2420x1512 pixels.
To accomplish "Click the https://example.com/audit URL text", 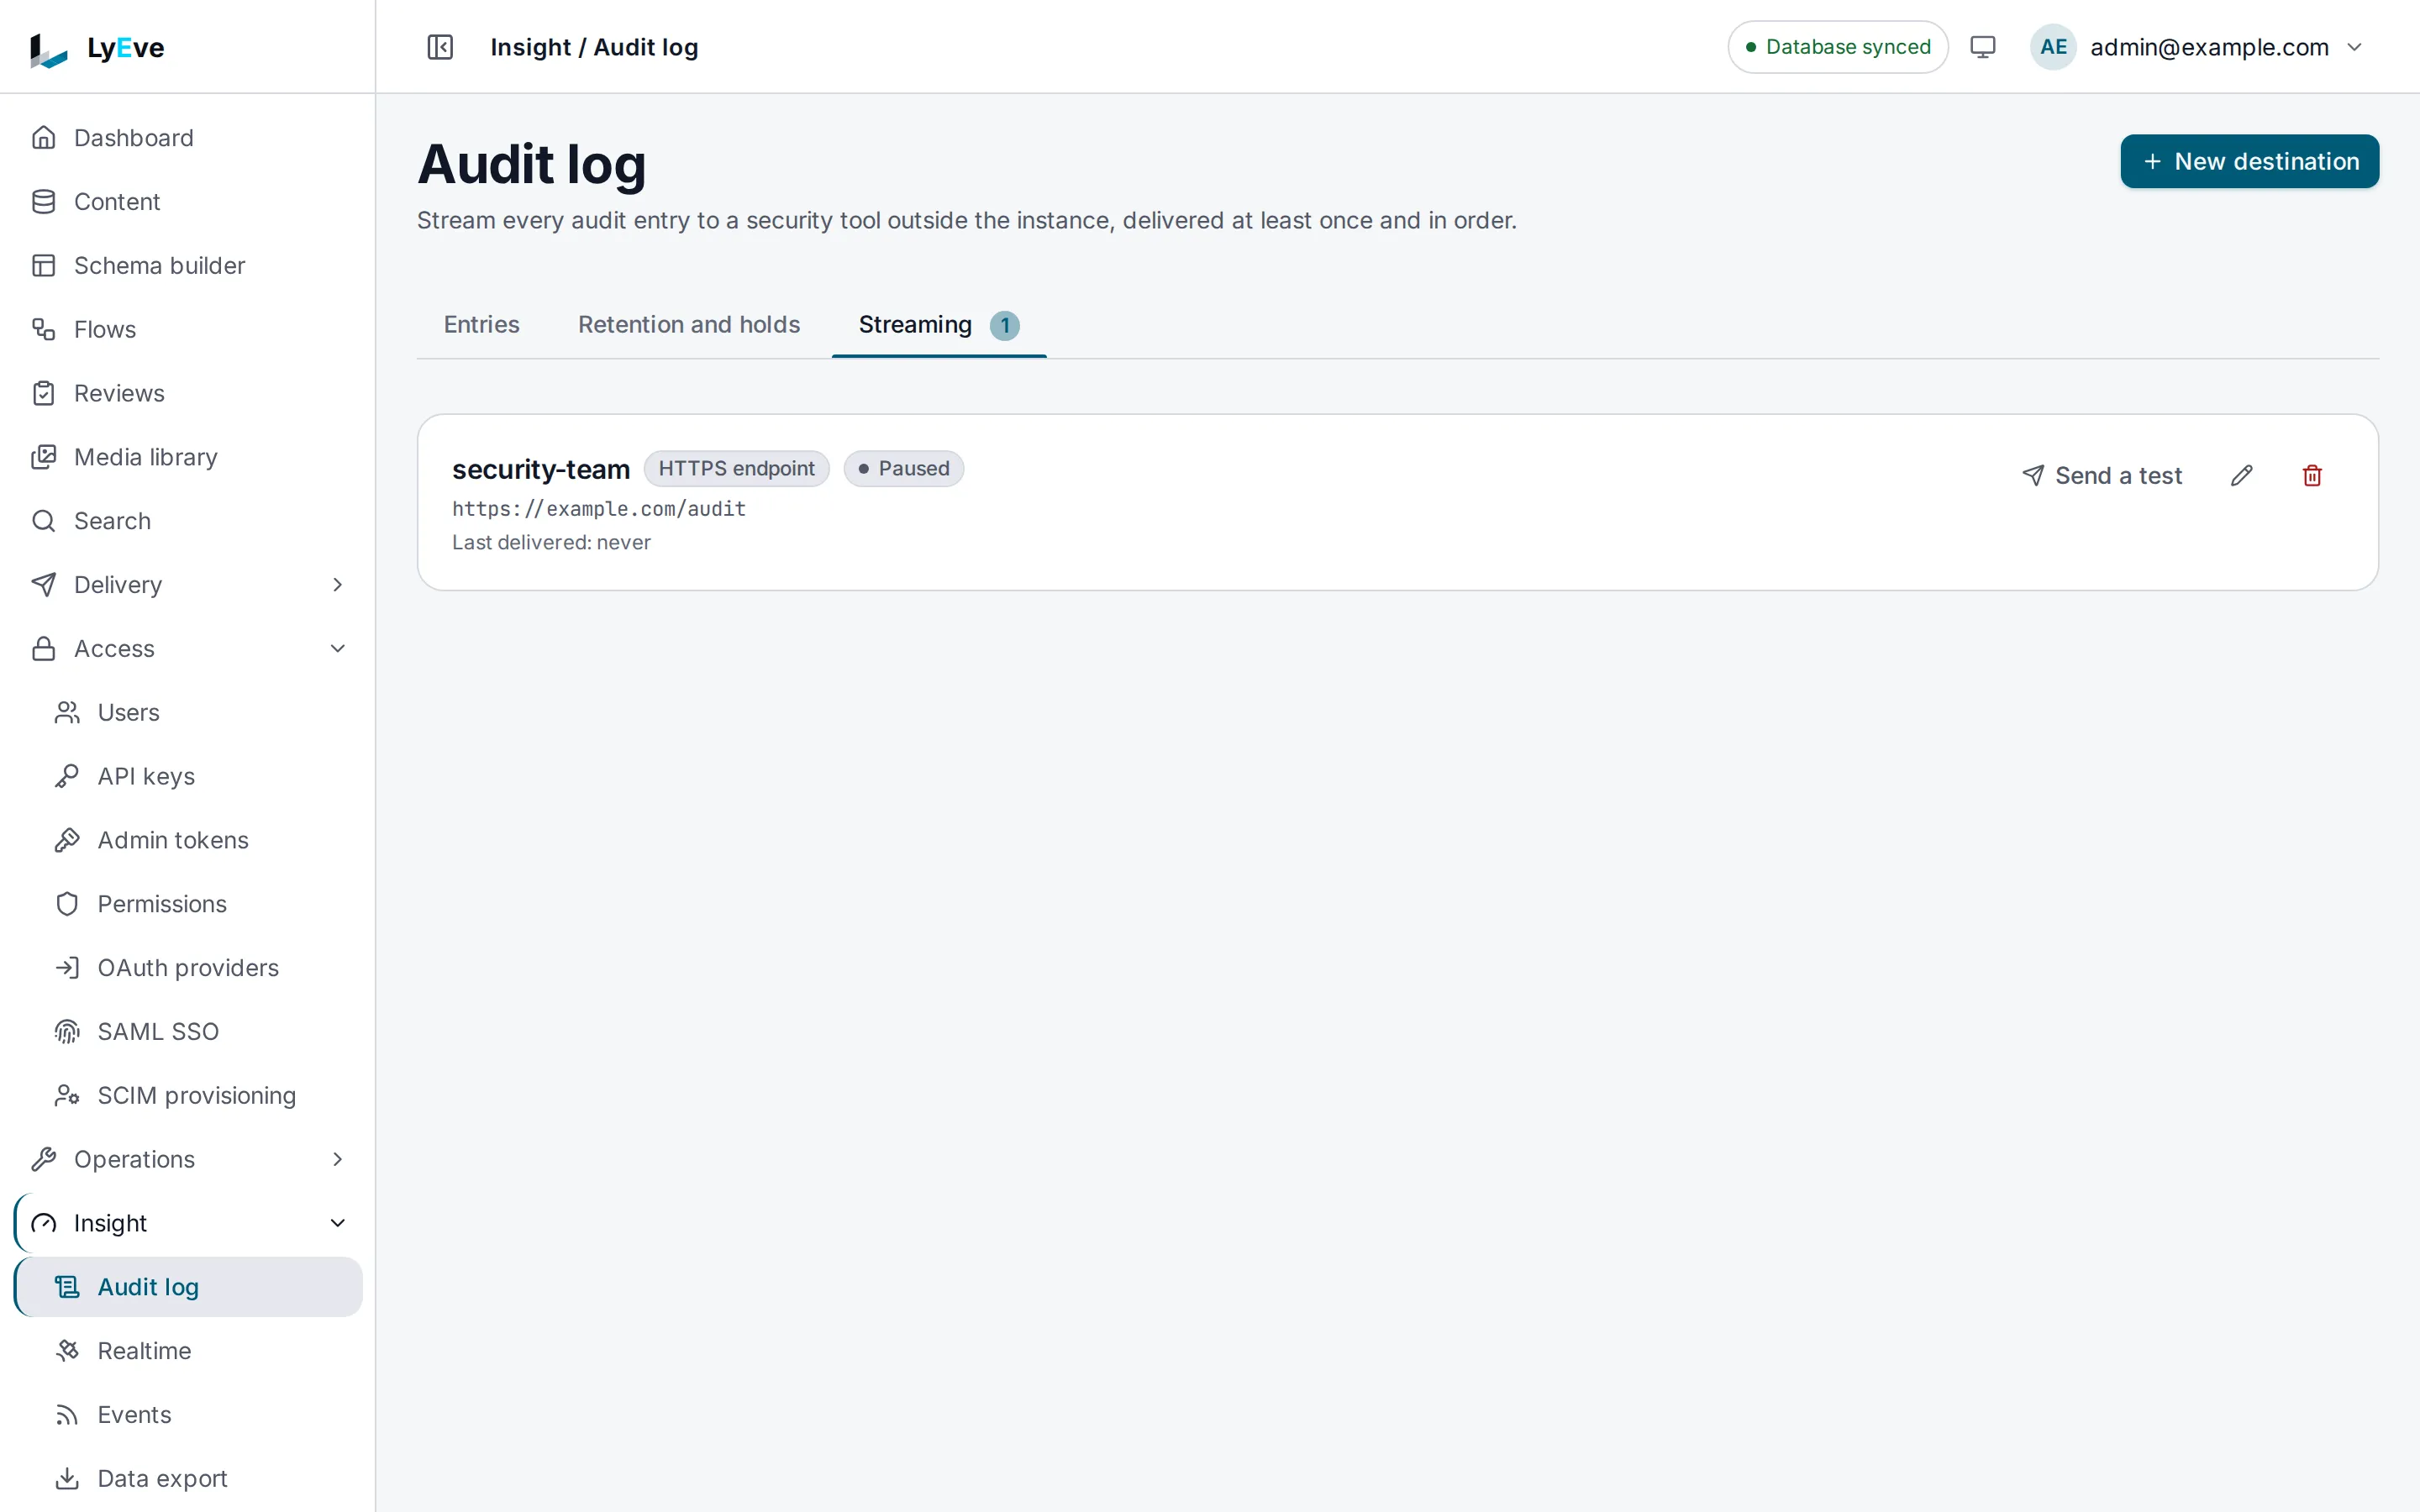I will tap(599, 509).
